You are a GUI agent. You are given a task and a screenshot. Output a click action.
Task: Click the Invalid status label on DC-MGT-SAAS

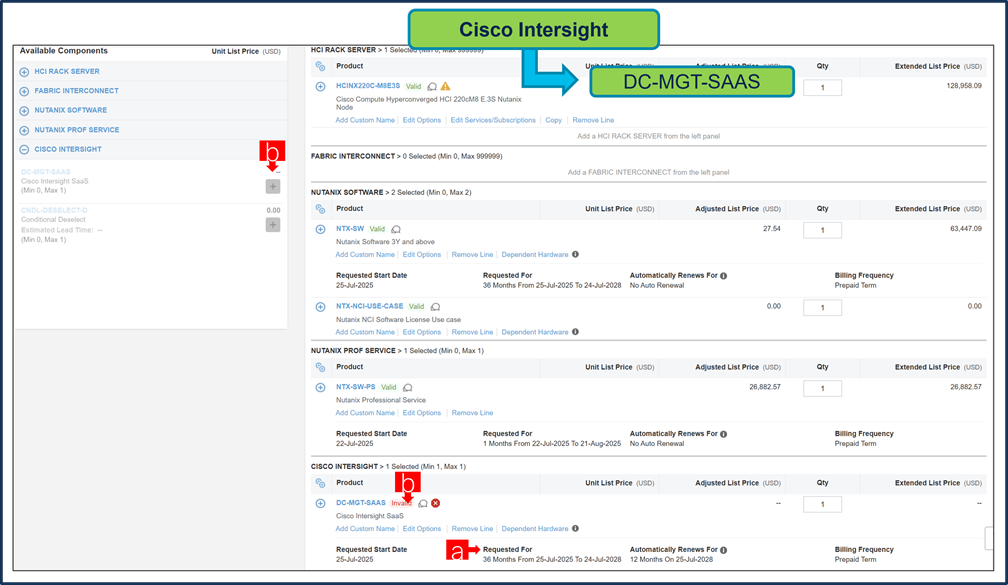[x=402, y=503]
